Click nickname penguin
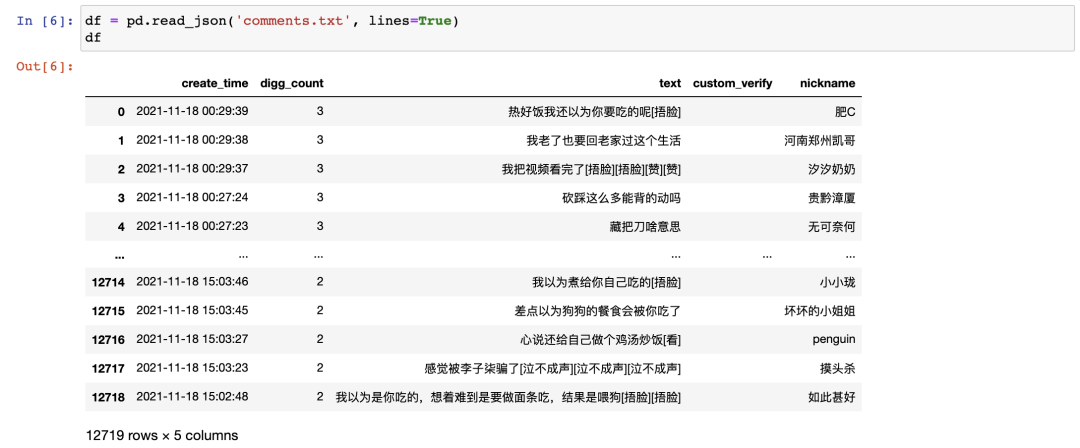The width and height of the screenshot is (1080, 448). pyautogui.click(x=833, y=340)
